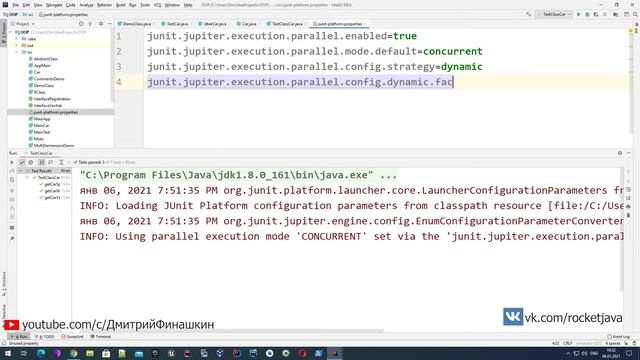Expand the out folder
Image resolution: width=640 pixels, height=360 pixels.
tap(17, 45)
